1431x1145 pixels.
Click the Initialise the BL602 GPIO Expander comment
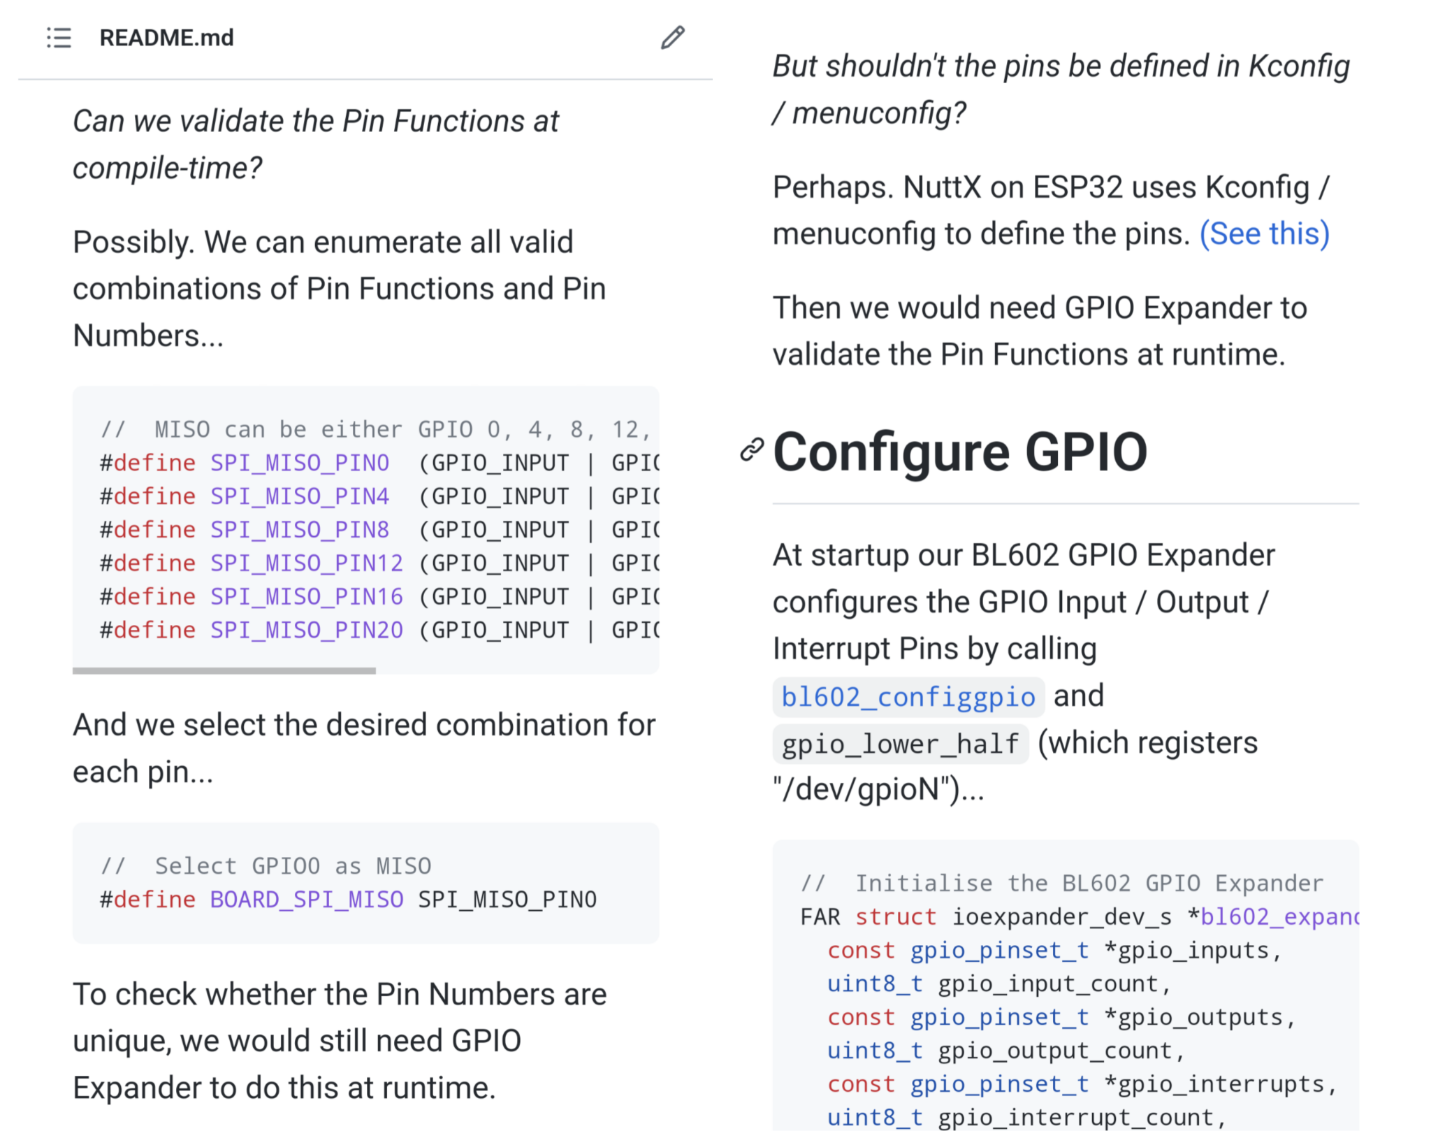1062,883
